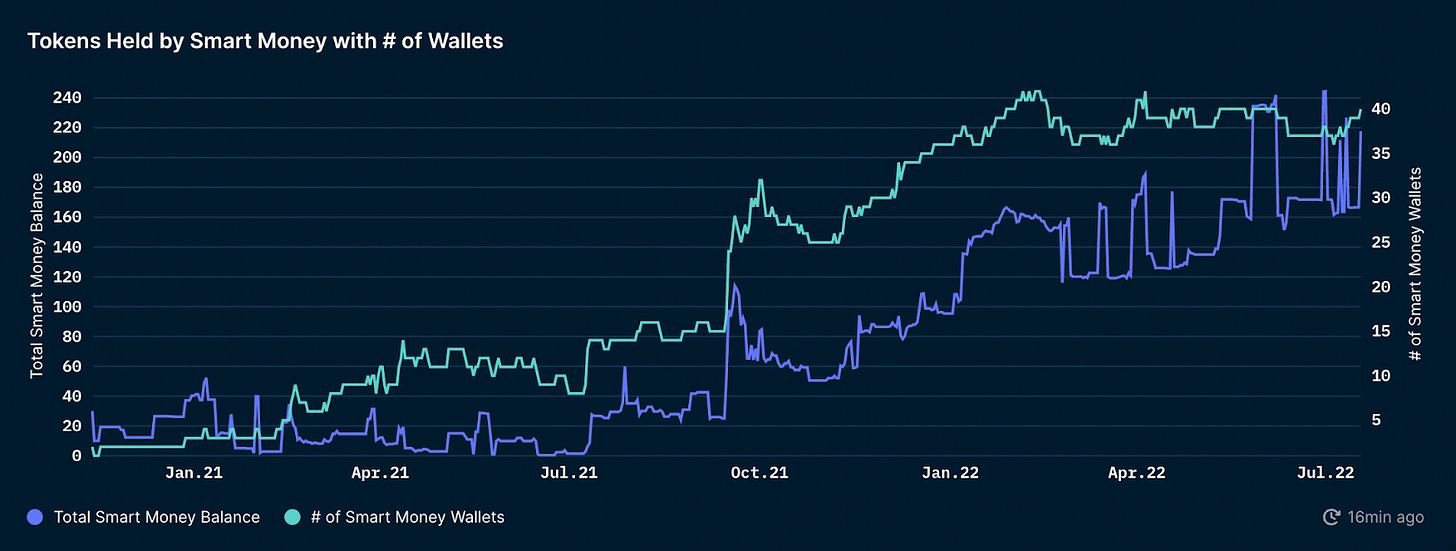Image resolution: width=1456 pixels, height=551 pixels.
Task: Click the Jan.21 x-axis label
Action: pyautogui.click(x=194, y=472)
